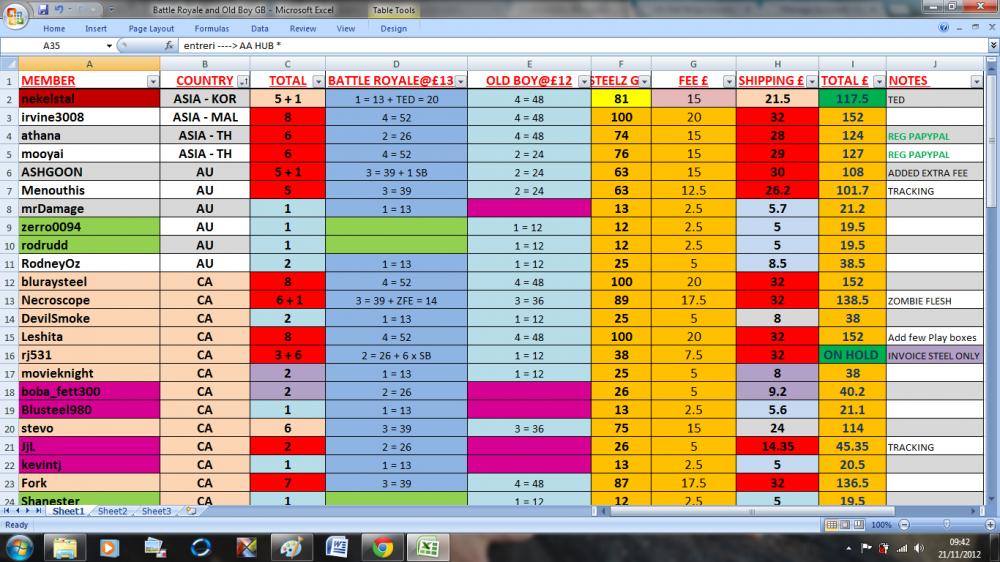Open Google Chrome from taskbar

tap(383, 547)
